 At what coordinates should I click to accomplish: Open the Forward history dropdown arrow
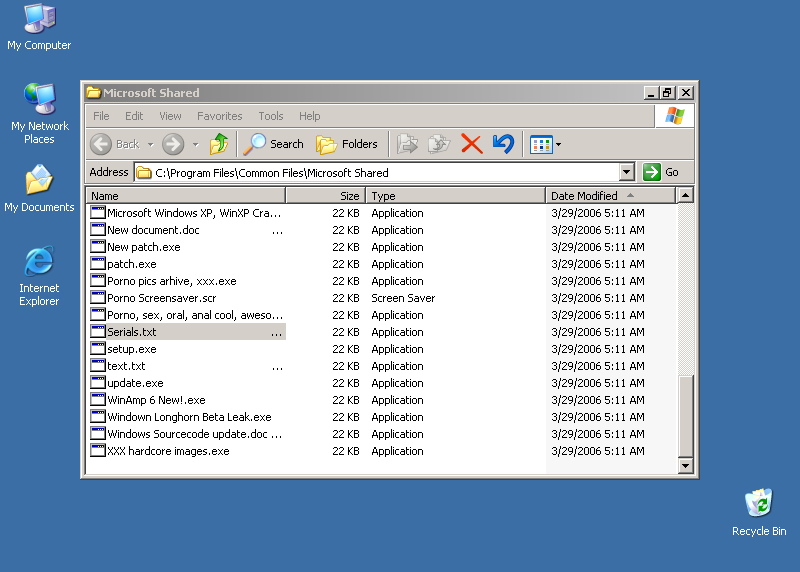[195, 145]
